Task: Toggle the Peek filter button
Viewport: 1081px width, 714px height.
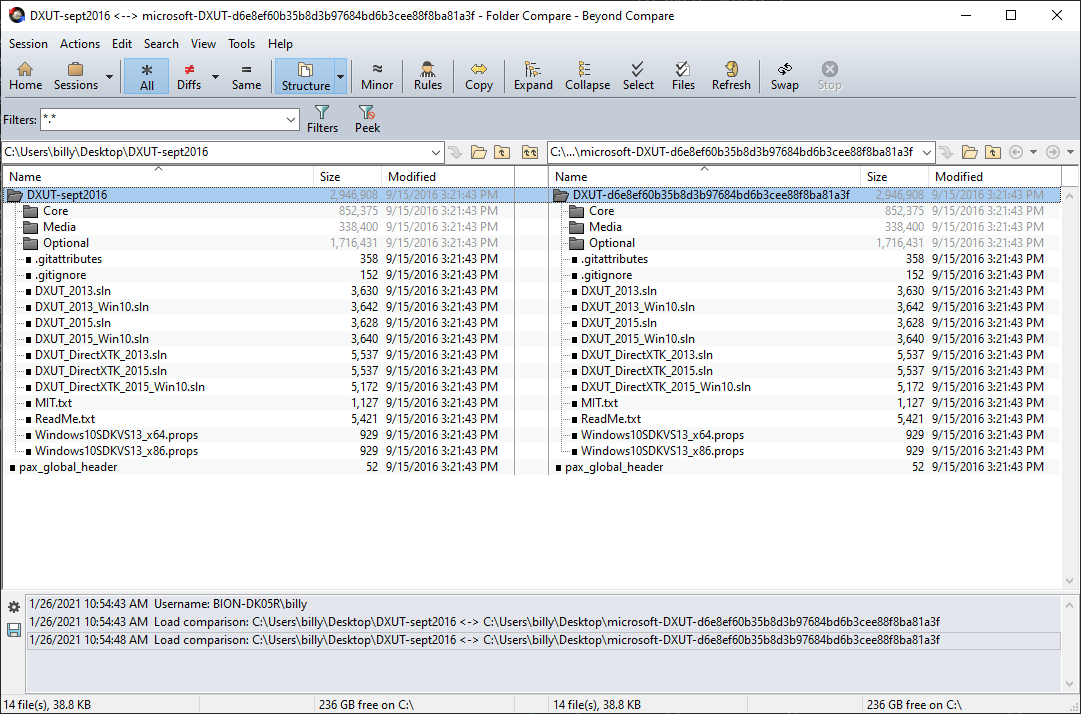Action: pos(367,119)
